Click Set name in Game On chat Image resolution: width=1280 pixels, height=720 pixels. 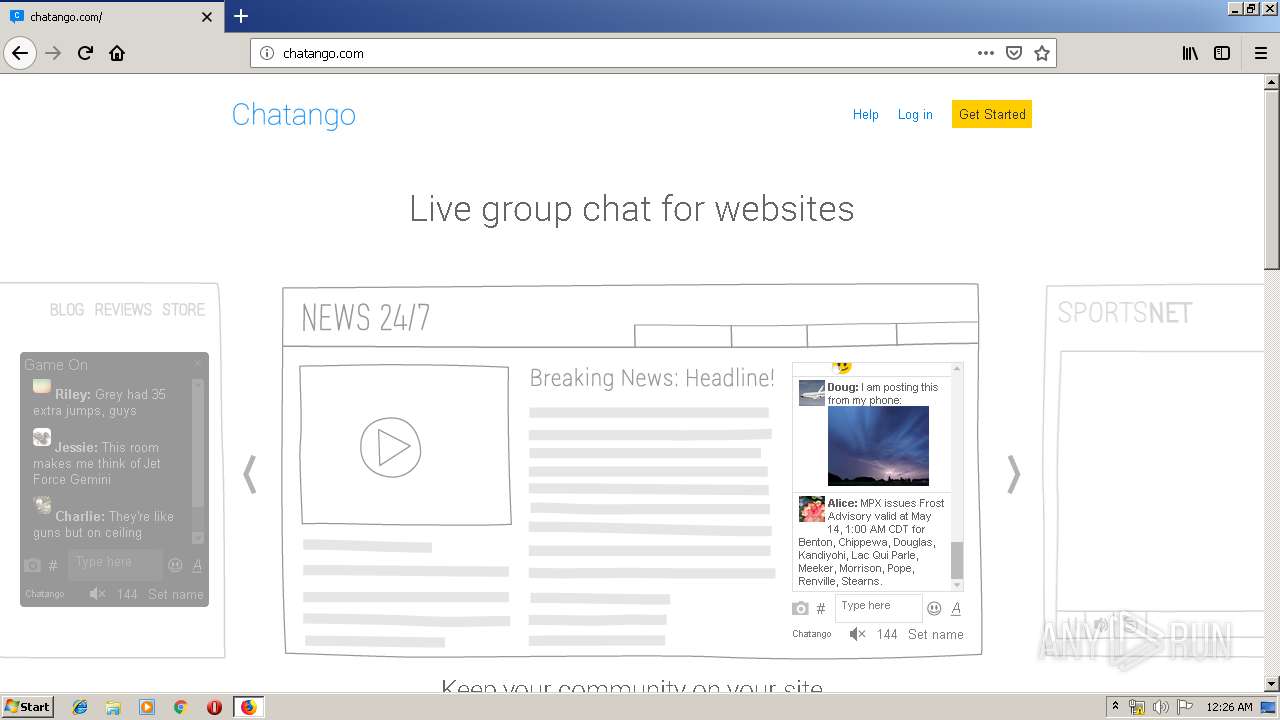(176, 594)
